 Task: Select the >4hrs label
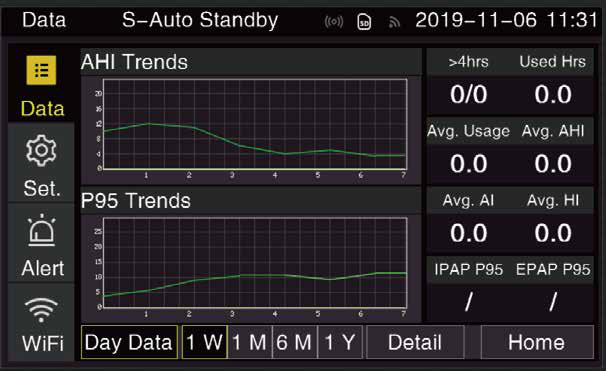click(468, 62)
